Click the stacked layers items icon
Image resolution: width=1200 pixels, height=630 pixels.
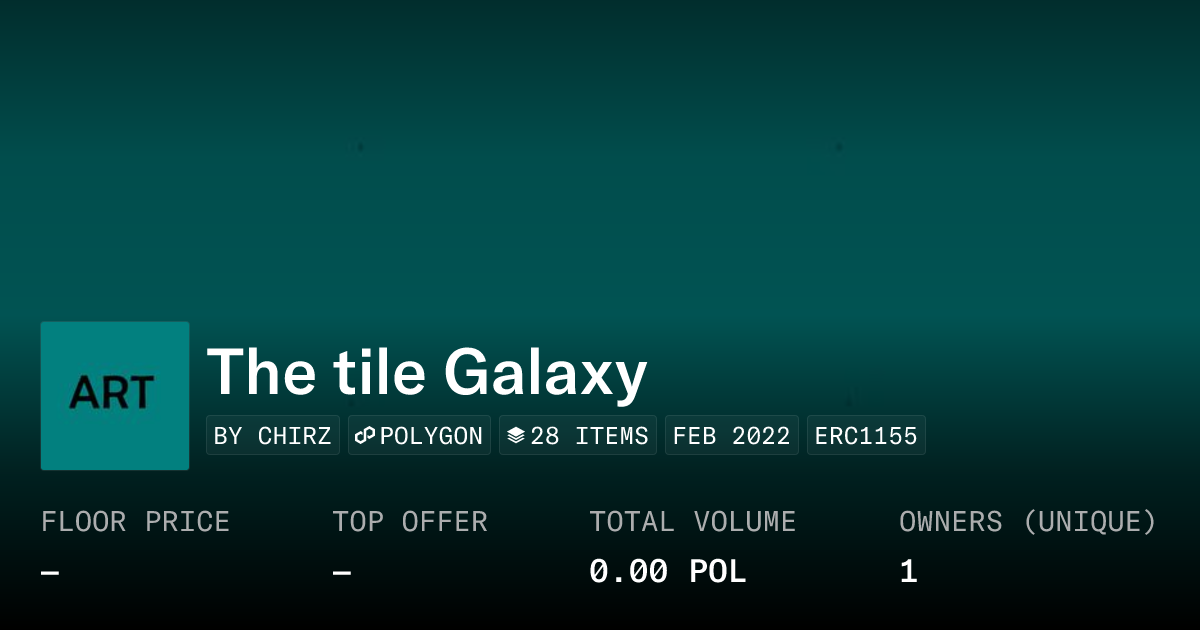click(516, 436)
